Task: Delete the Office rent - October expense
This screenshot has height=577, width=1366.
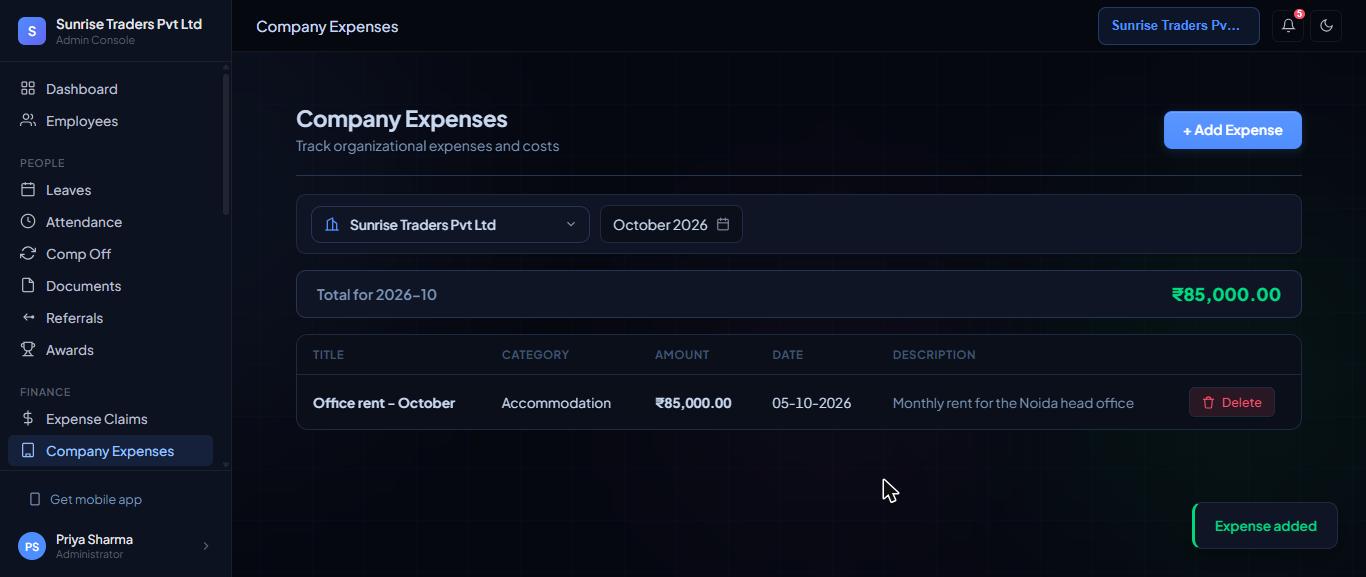Action: tap(1231, 402)
